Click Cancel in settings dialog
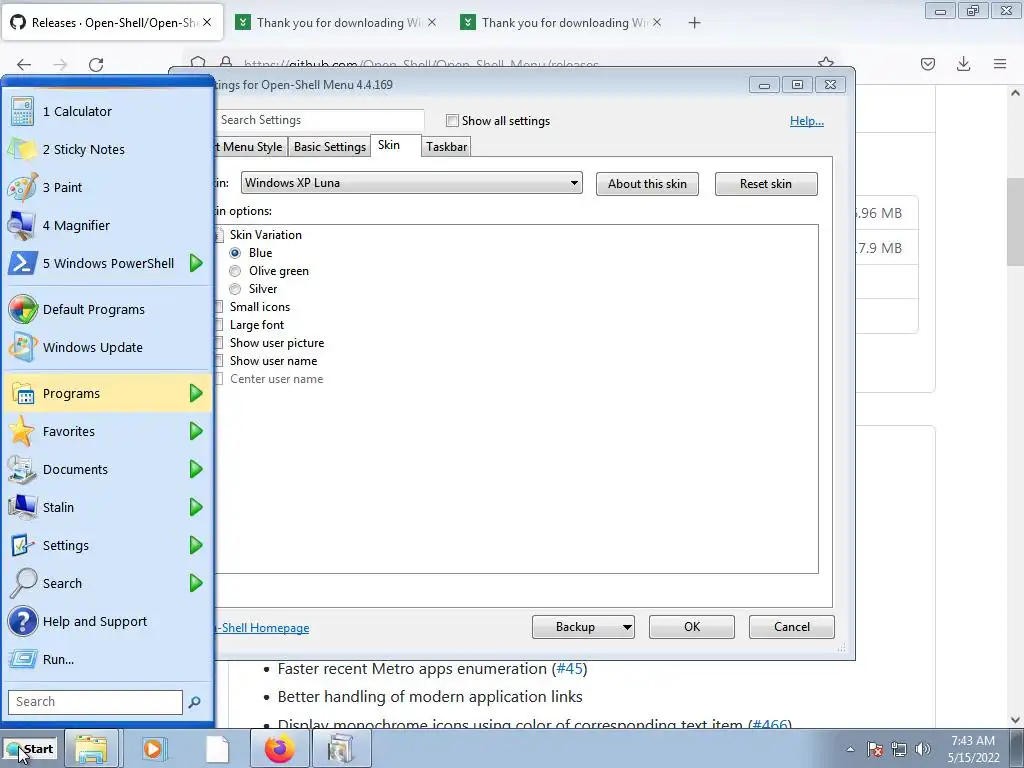 pyautogui.click(x=792, y=627)
